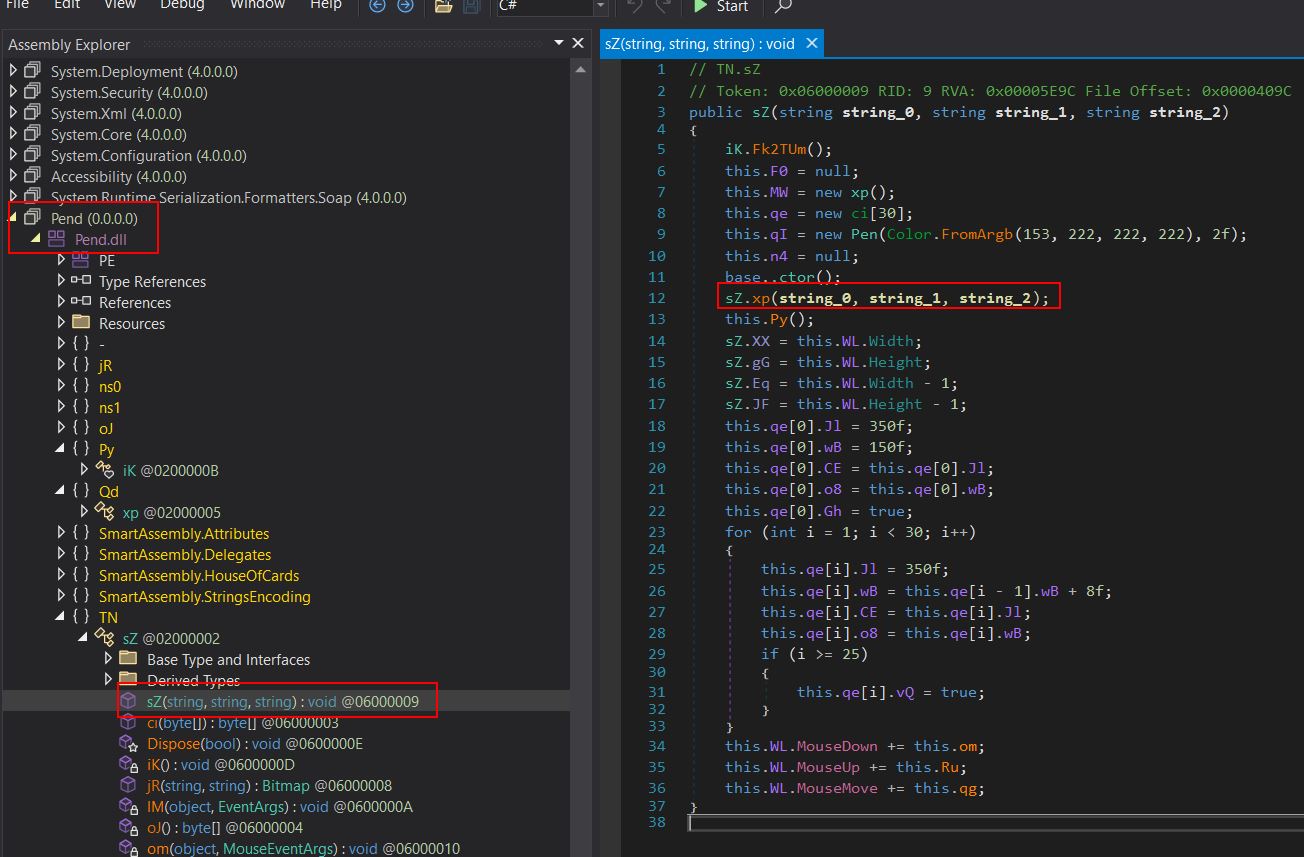Click the Redo toolbar icon
Screen dimensions: 1304x857
coord(662,6)
